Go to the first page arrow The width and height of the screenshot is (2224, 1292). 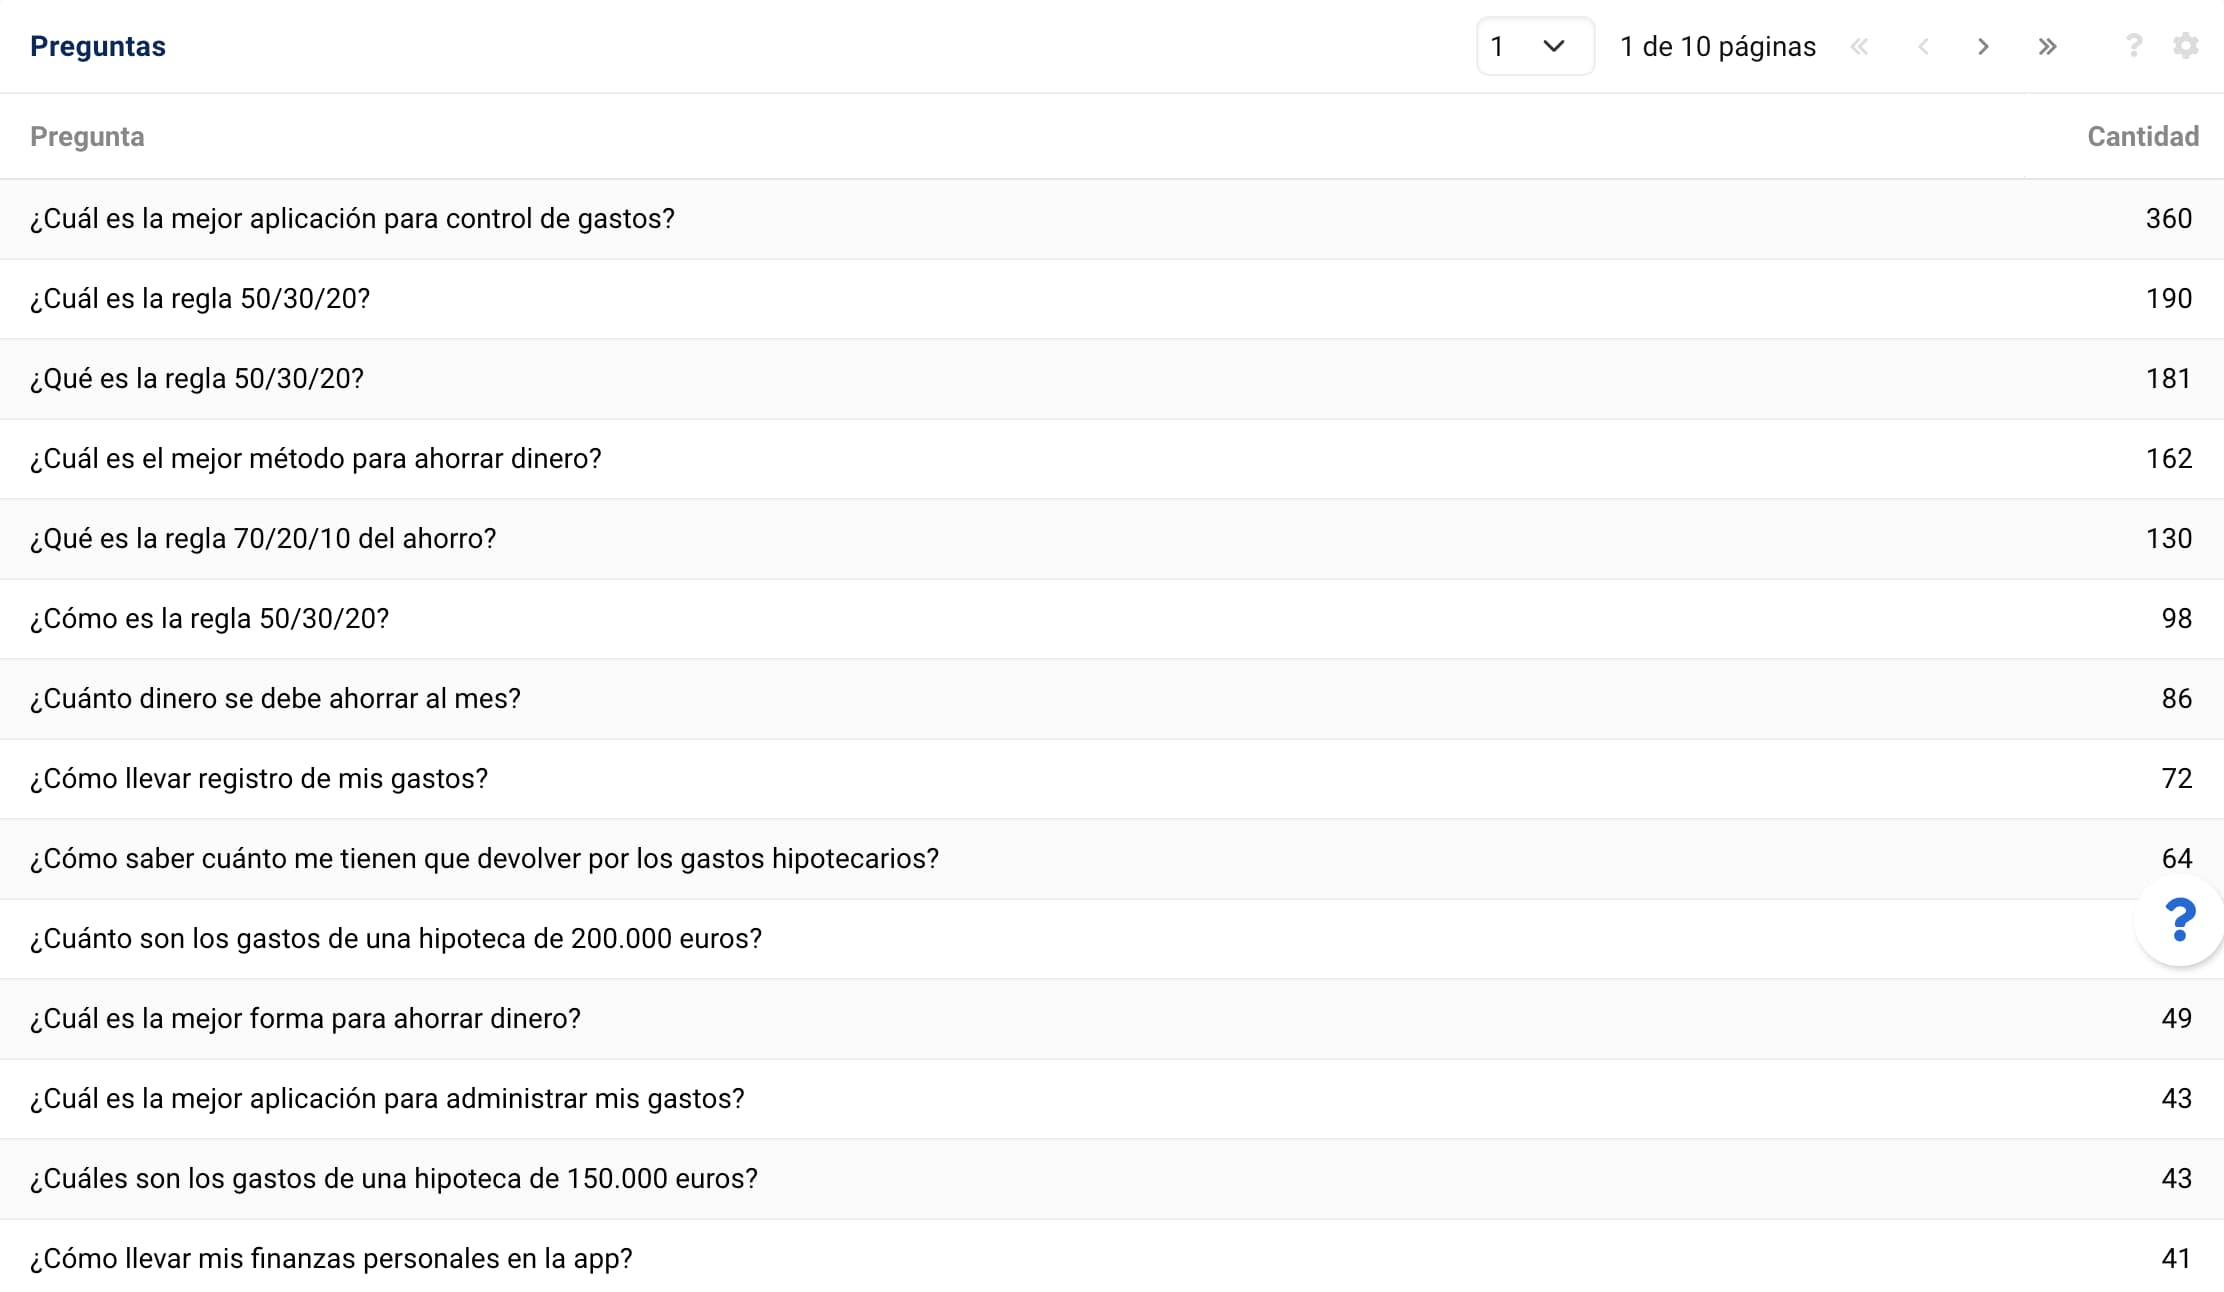1859,47
